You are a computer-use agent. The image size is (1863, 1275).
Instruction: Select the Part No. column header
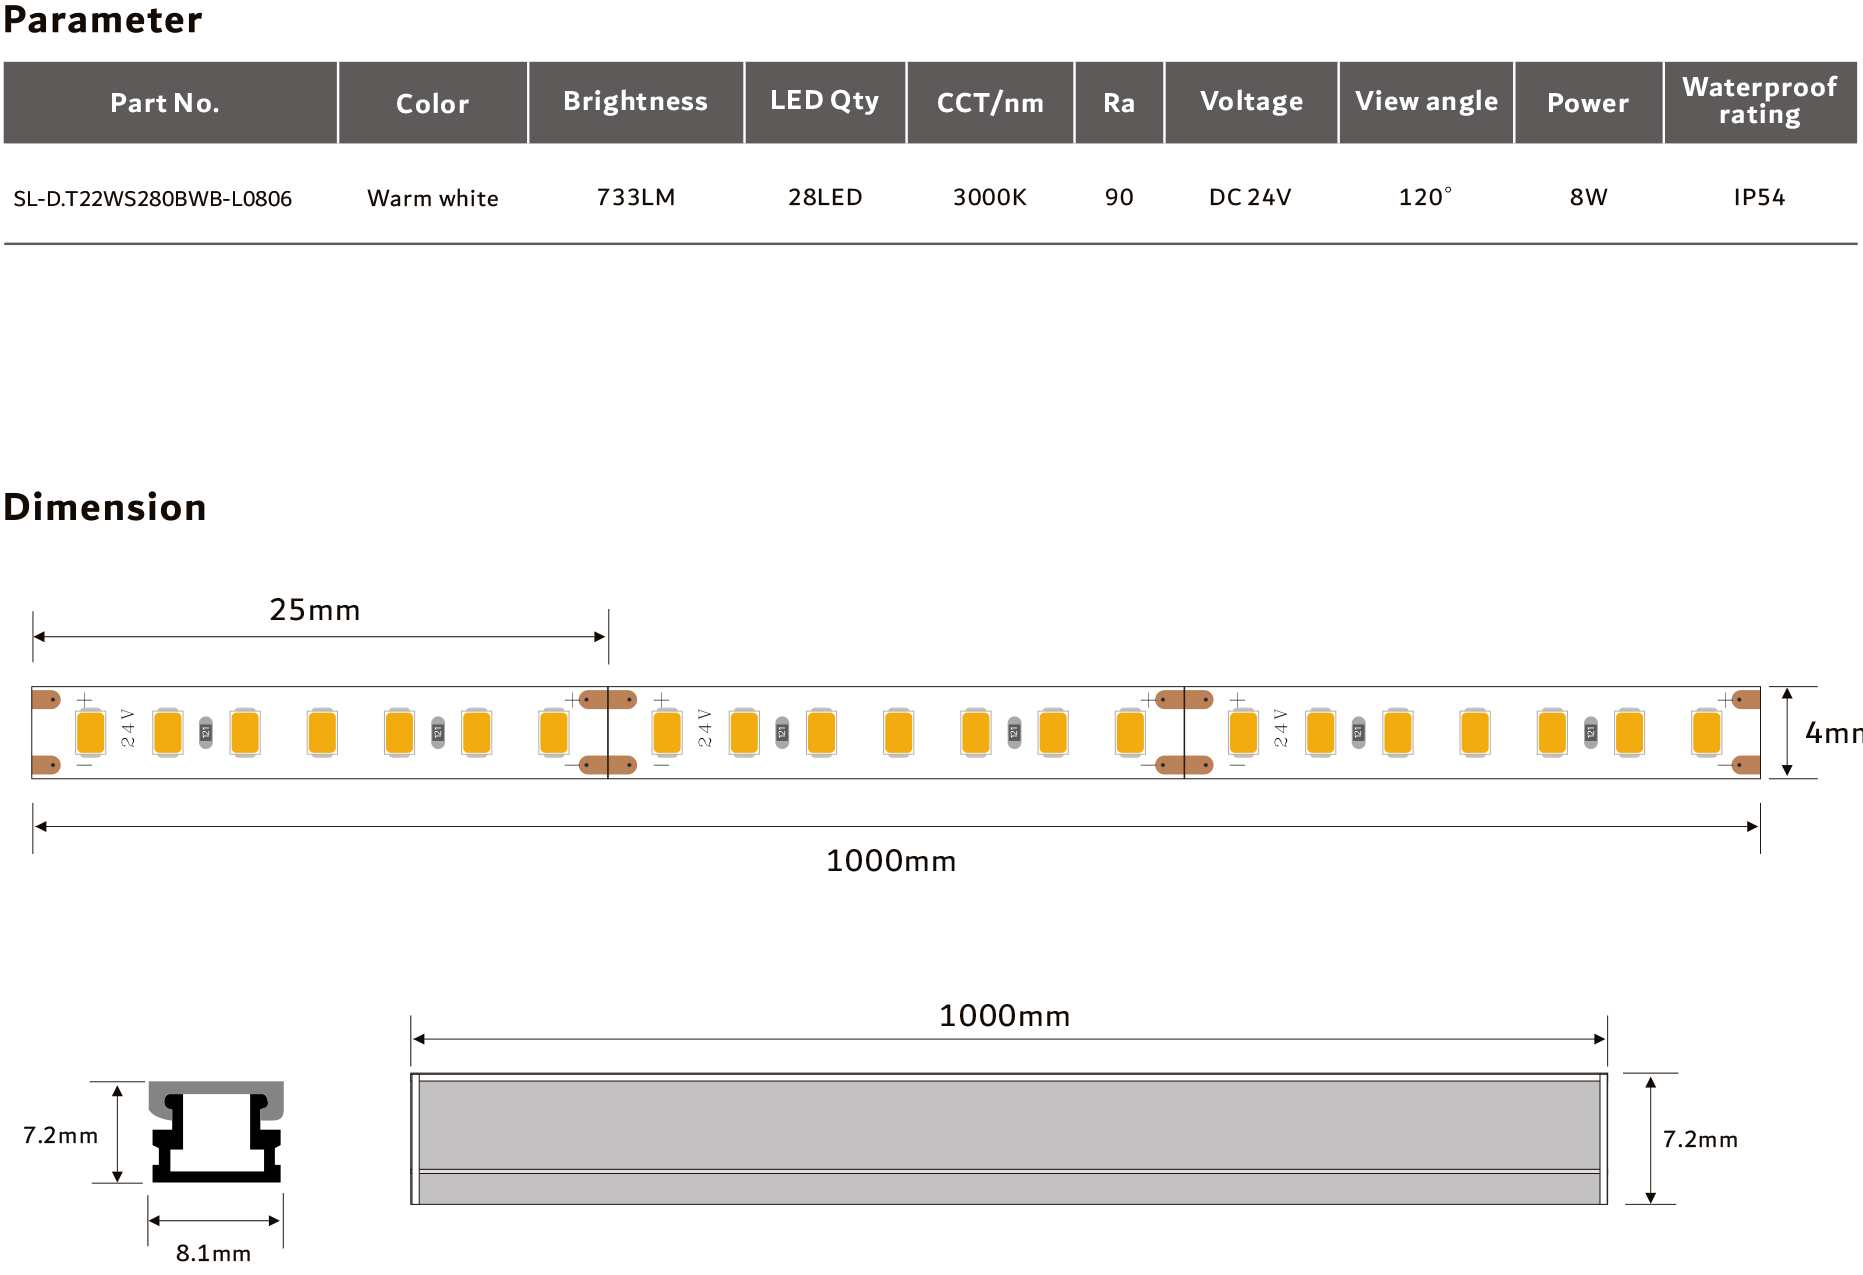pyautogui.click(x=165, y=103)
